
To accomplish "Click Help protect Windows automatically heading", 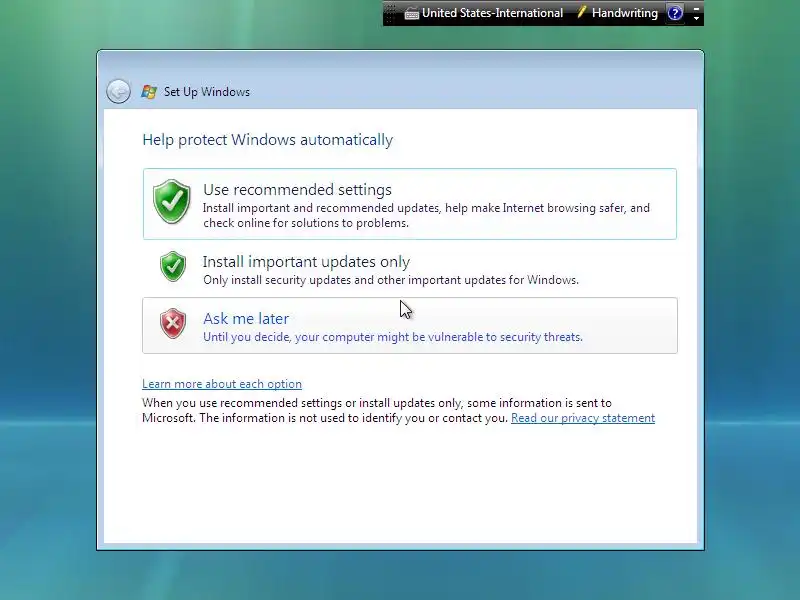I will pyautogui.click(x=267, y=140).
